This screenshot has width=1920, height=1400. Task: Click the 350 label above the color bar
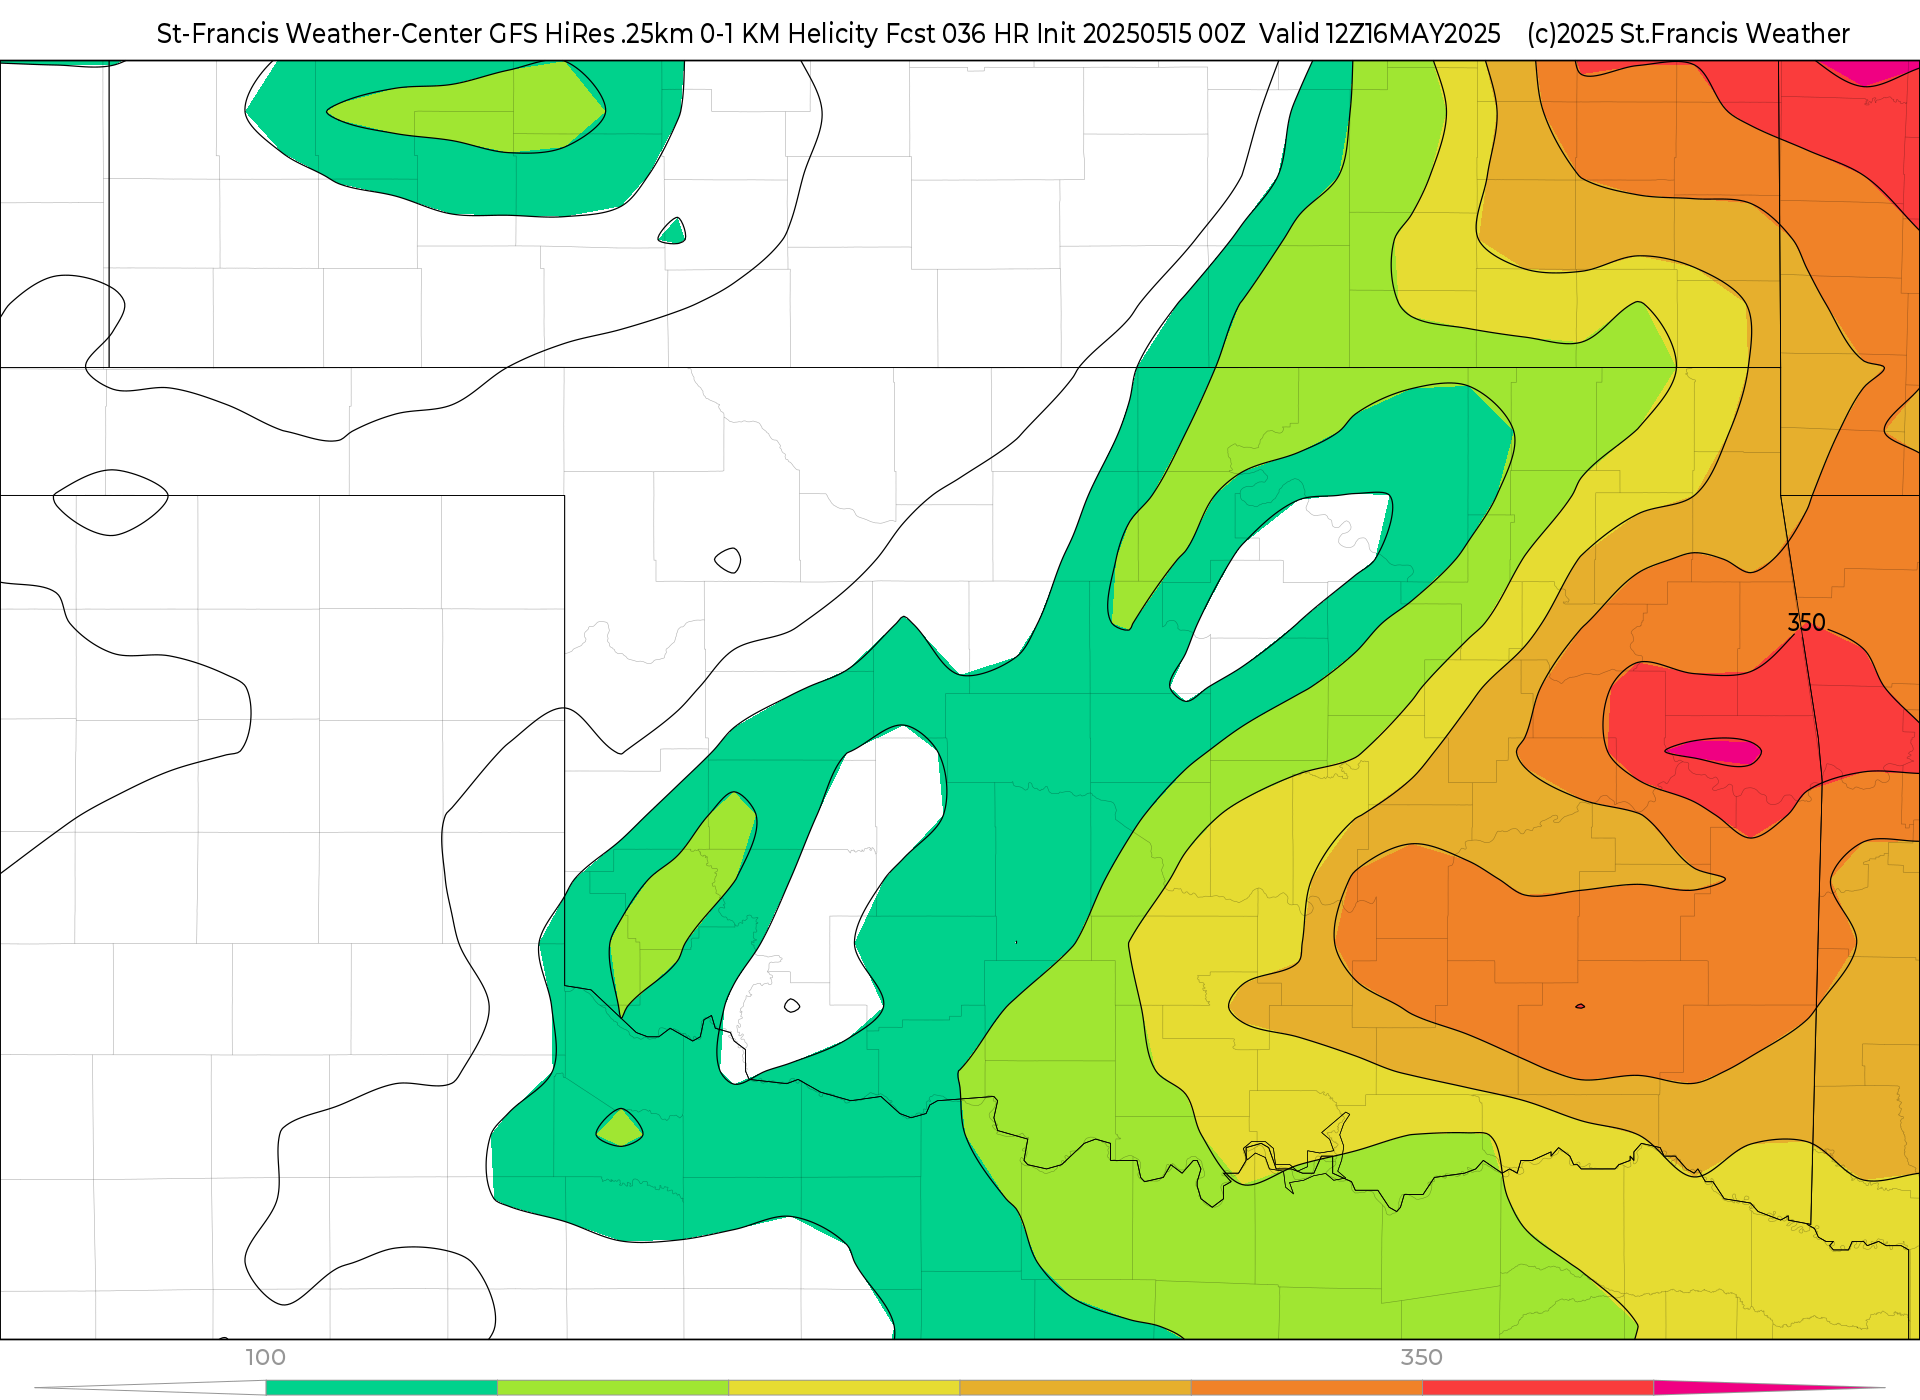coord(1421,1357)
